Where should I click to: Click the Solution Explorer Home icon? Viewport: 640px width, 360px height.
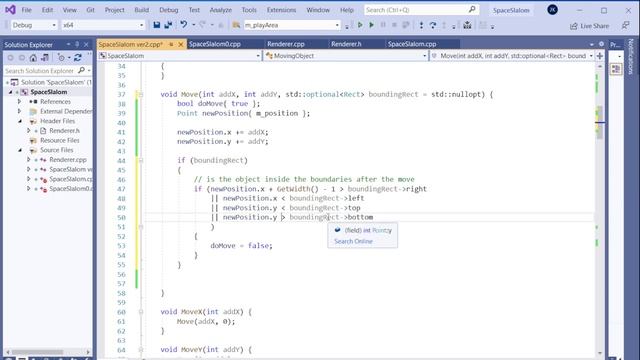[x=33, y=58]
